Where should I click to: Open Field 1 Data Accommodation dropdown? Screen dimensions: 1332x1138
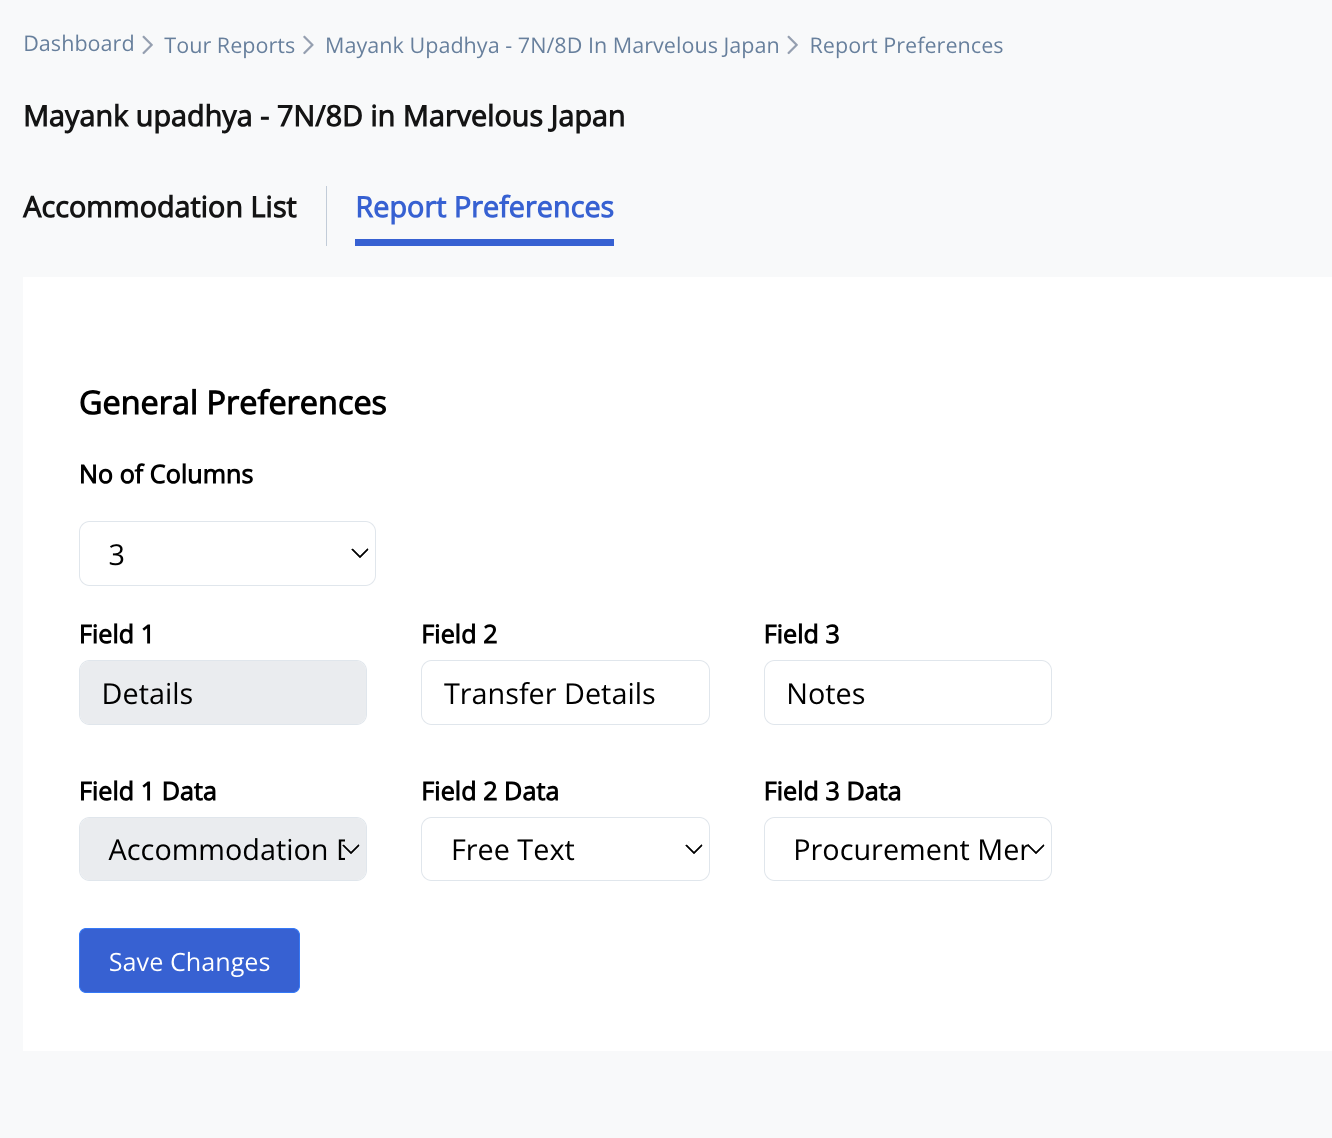223,849
